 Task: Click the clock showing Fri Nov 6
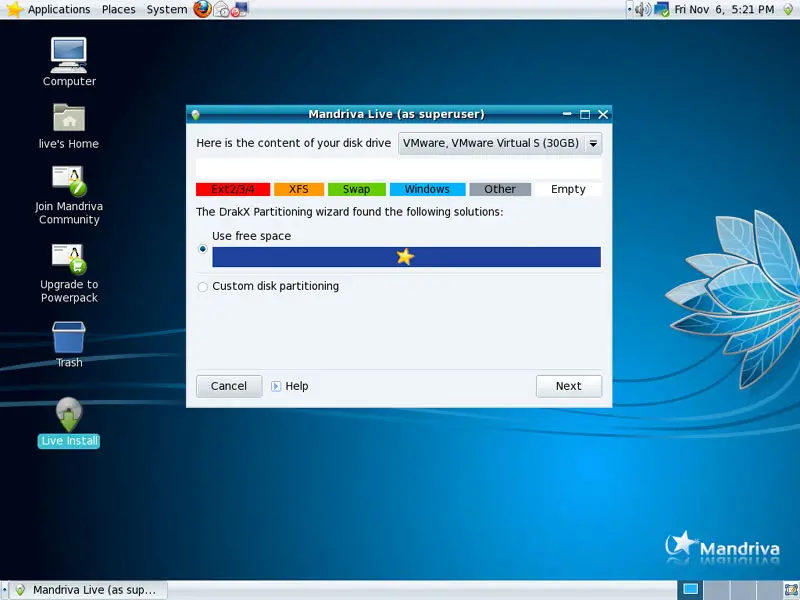point(724,9)
